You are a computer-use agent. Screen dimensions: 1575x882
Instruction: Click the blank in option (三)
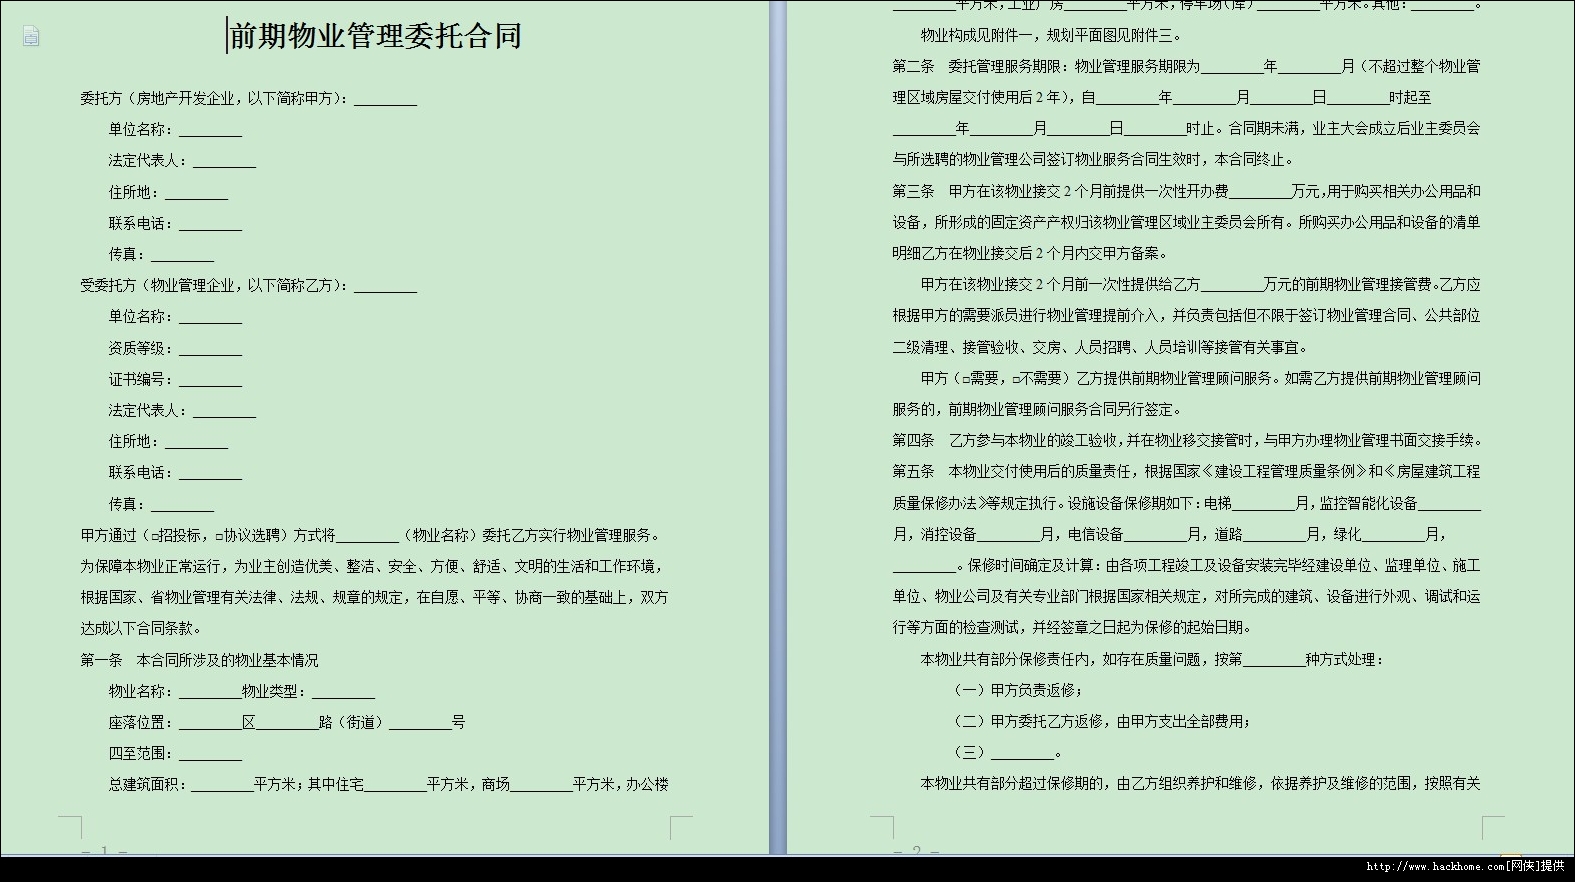[x=1022, y=753]
